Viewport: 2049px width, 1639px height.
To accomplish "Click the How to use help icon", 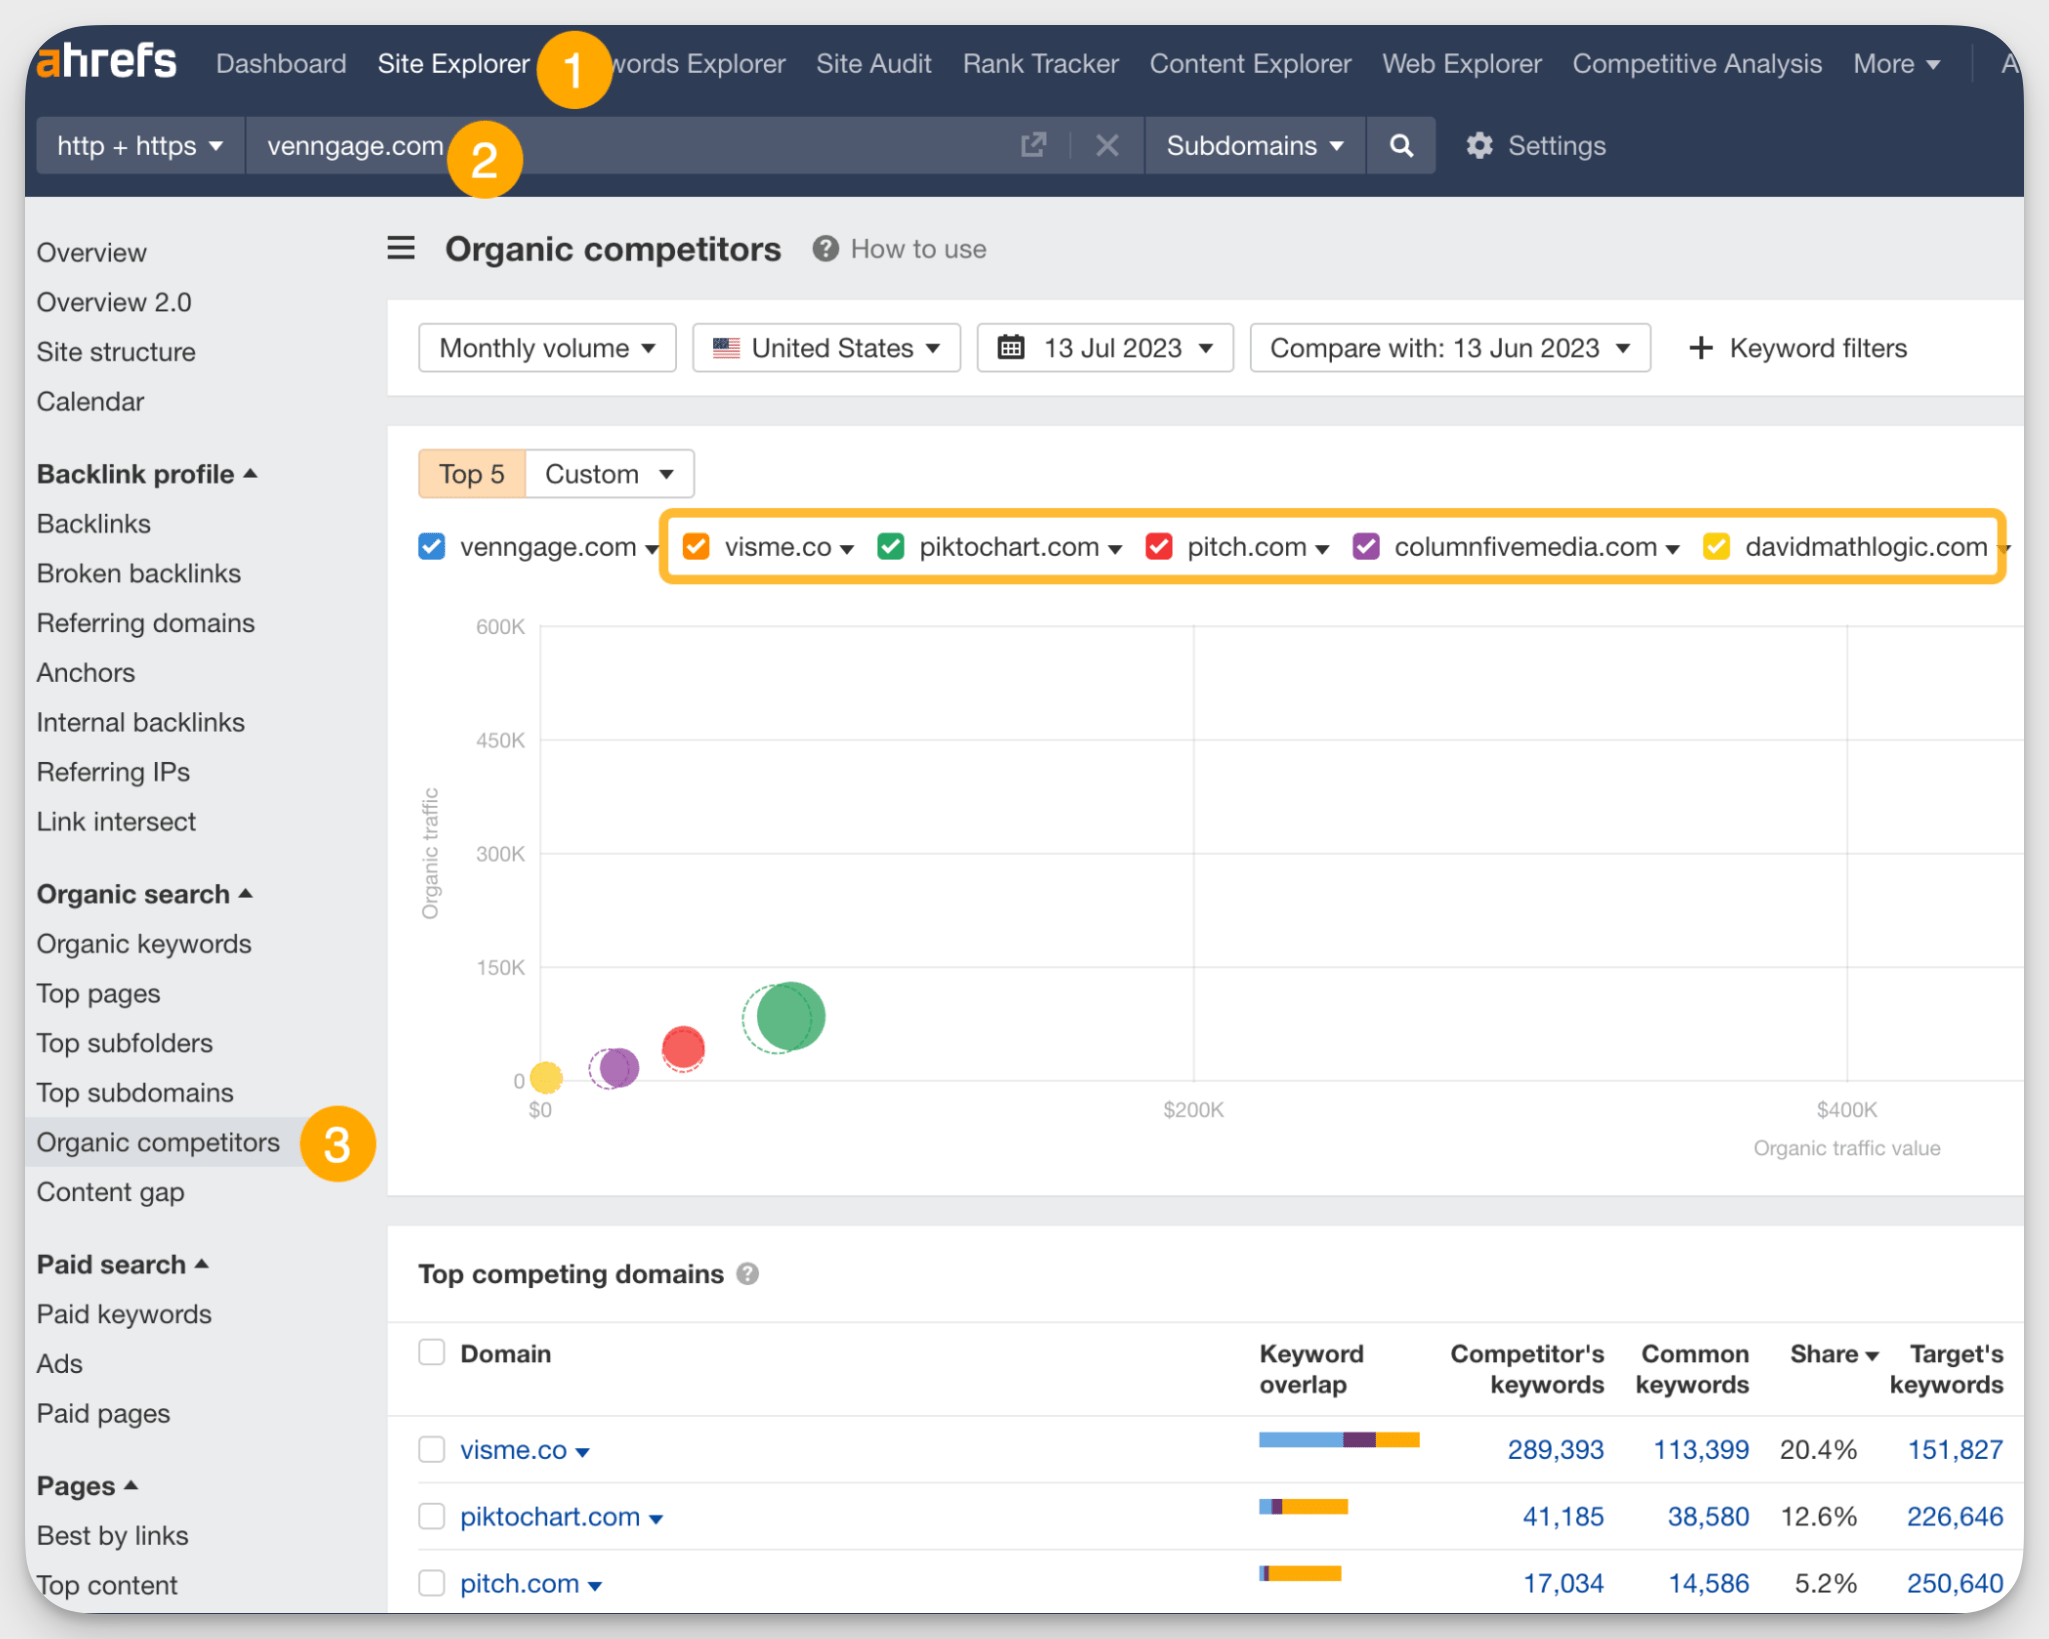I will (825, 249).
